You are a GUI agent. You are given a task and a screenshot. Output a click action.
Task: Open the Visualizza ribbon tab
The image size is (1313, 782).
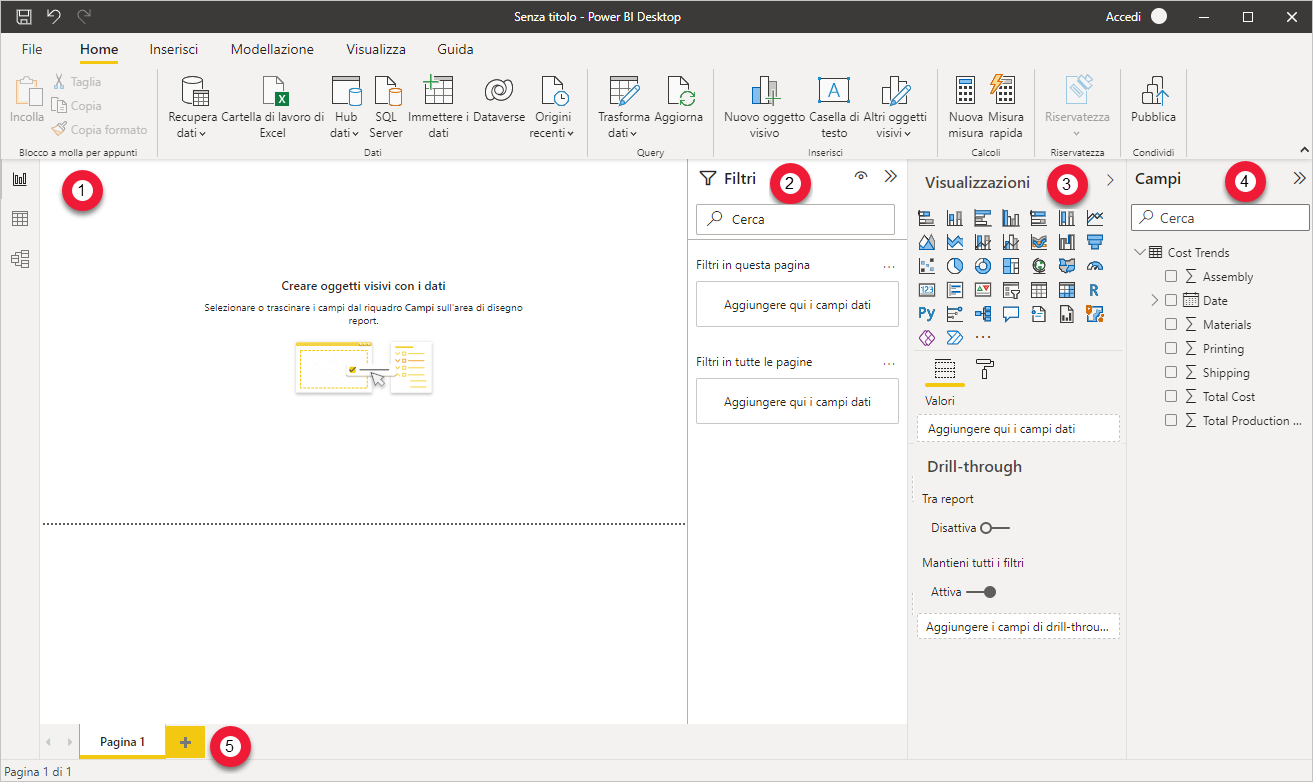376,49
